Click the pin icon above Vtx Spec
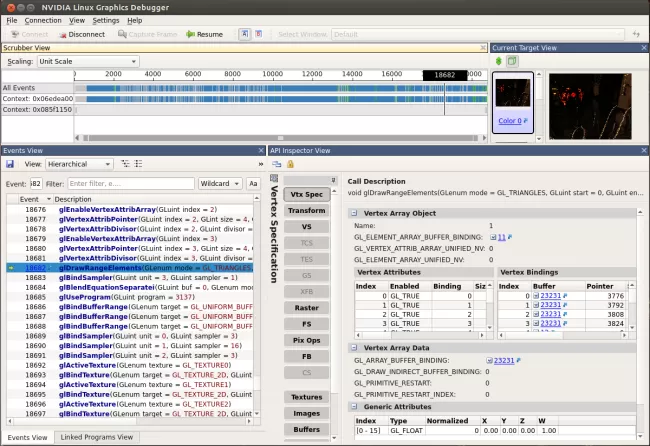The width and height of the screenshot is (650, 446). tap(333, 180)
